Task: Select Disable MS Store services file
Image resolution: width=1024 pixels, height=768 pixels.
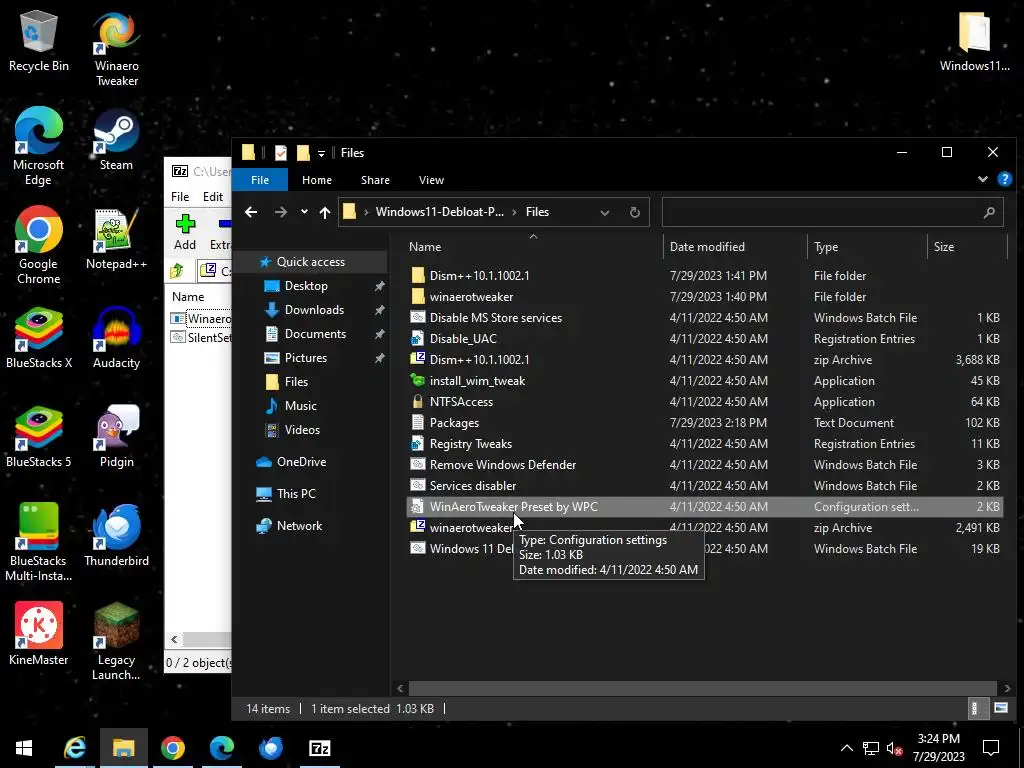Action: pos(704,317)
